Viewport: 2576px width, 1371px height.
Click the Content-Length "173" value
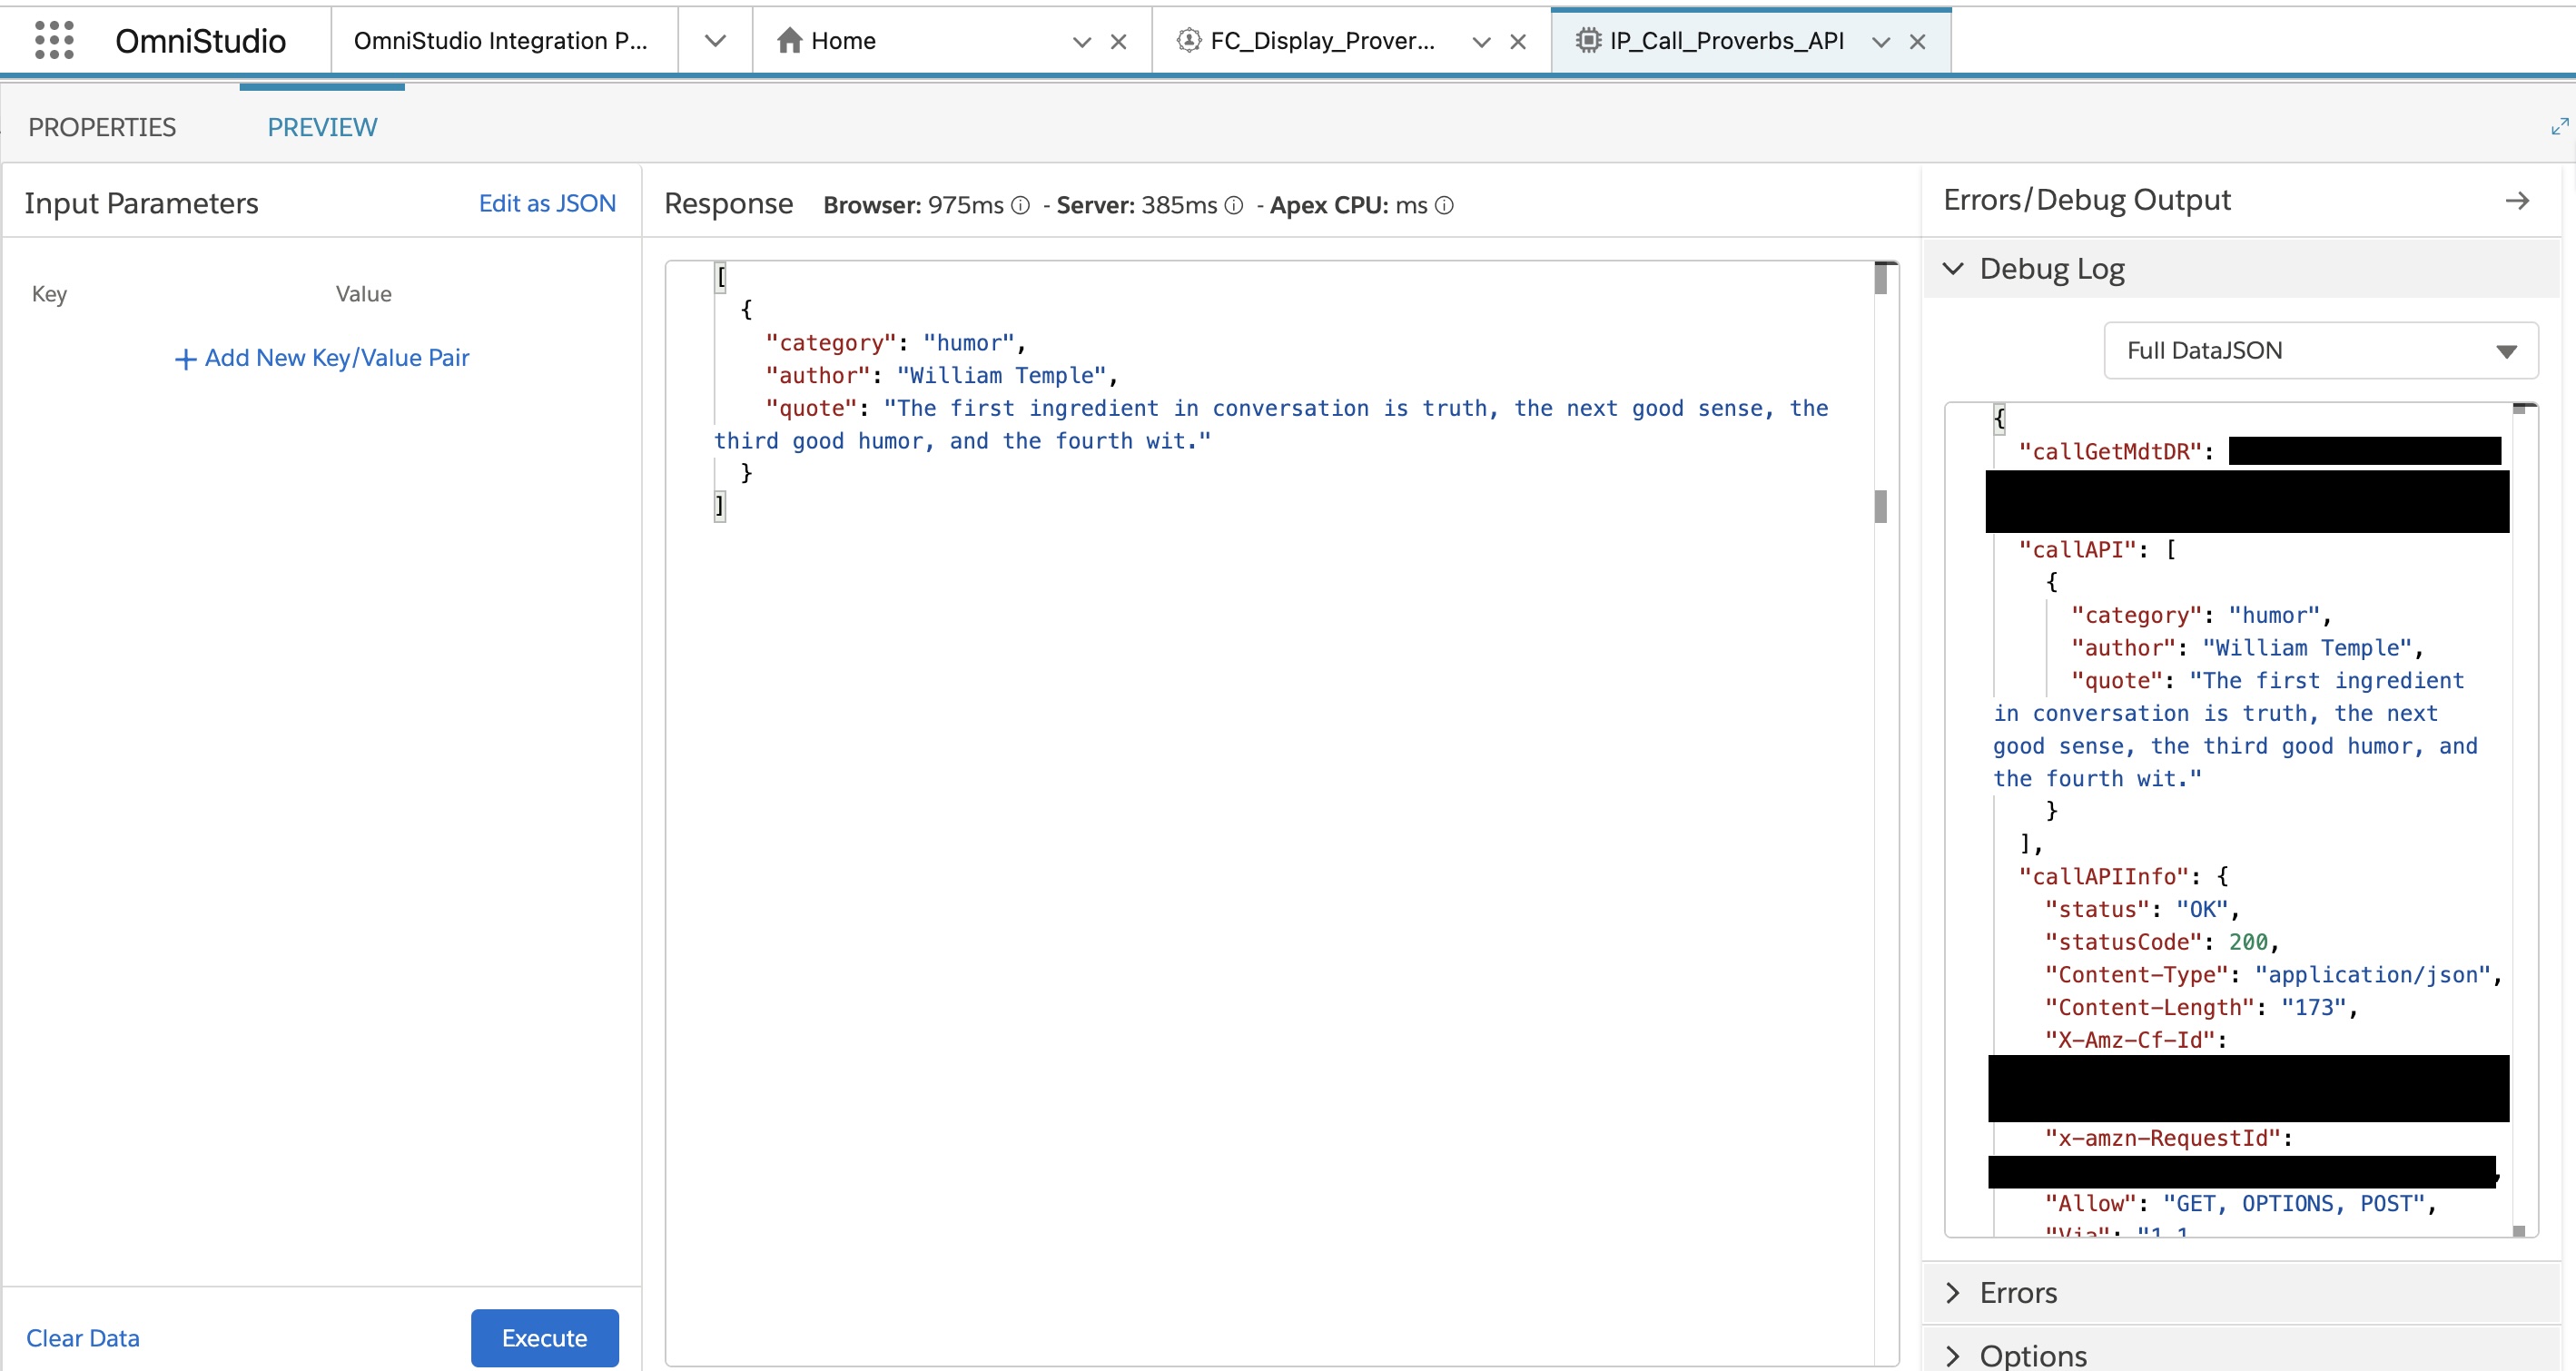(x=2313, y=1008)
